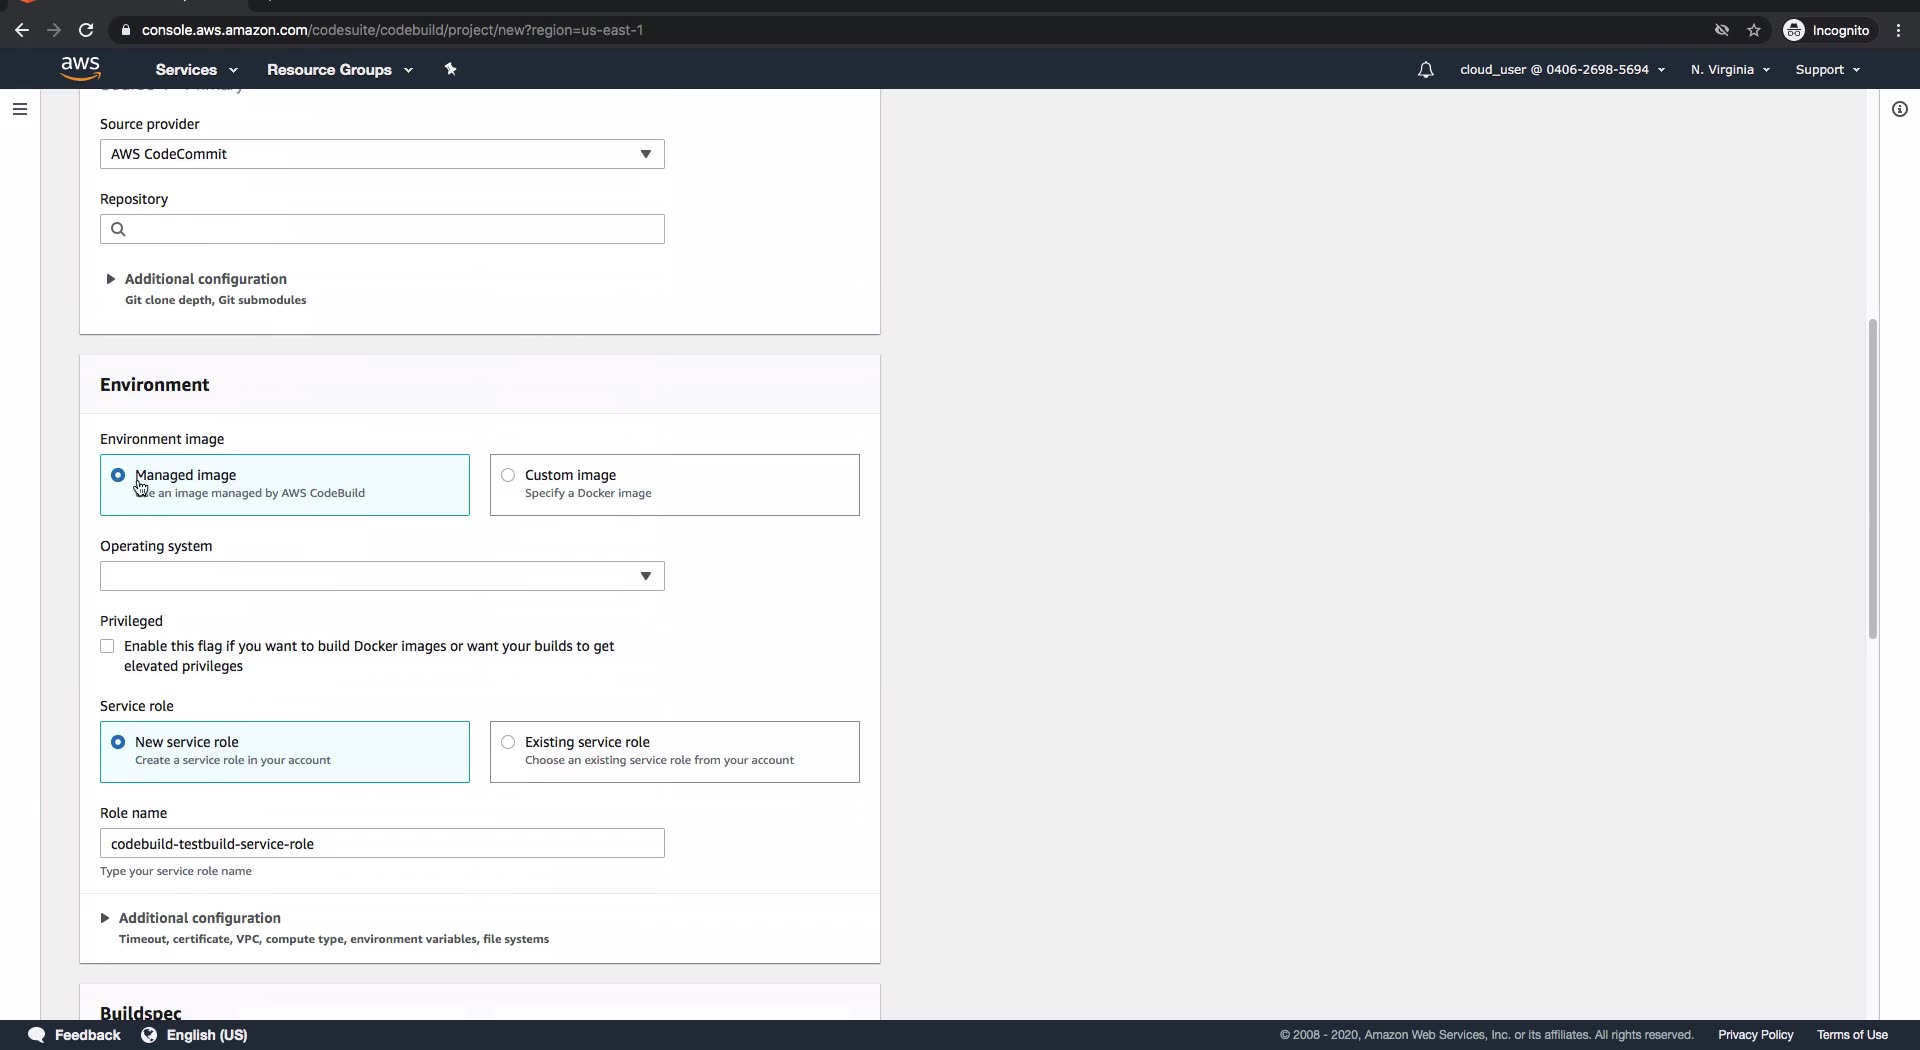Click the browser forward arrow

point(54,30)
